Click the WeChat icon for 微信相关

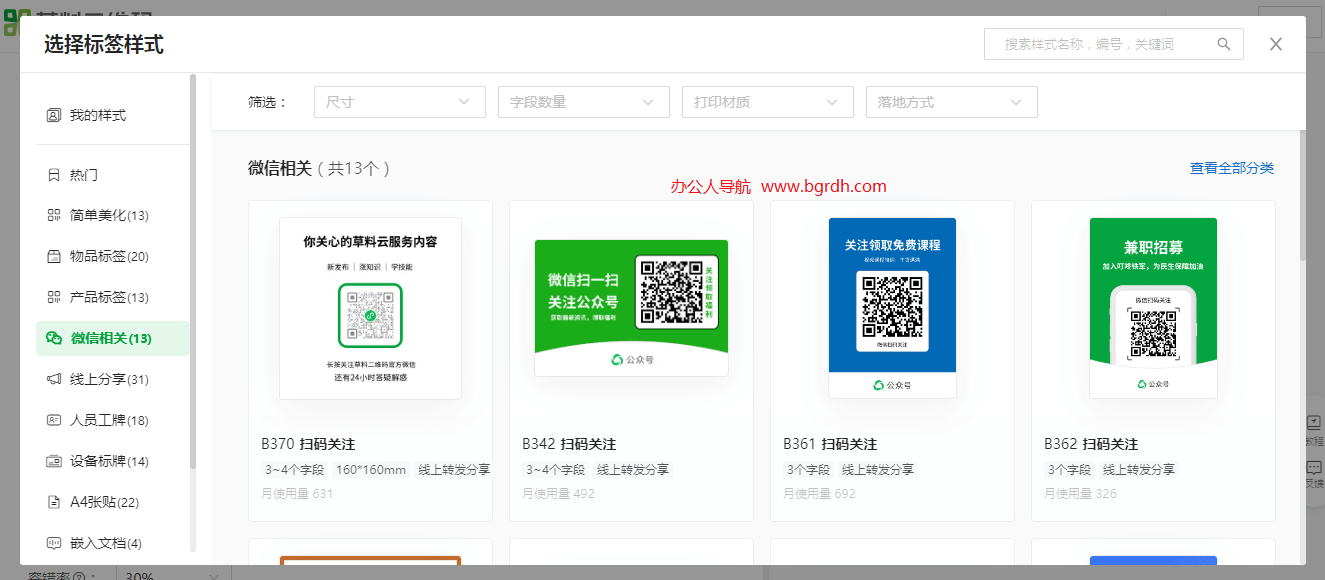pyautogui.click(x=54, y=338)
